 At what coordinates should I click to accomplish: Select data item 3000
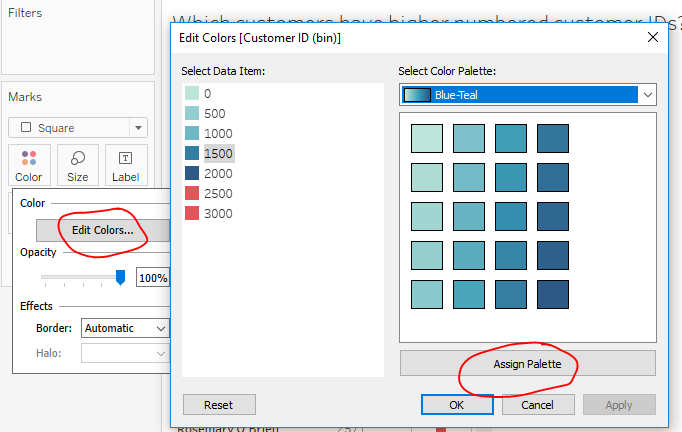(x=209, y=214)
